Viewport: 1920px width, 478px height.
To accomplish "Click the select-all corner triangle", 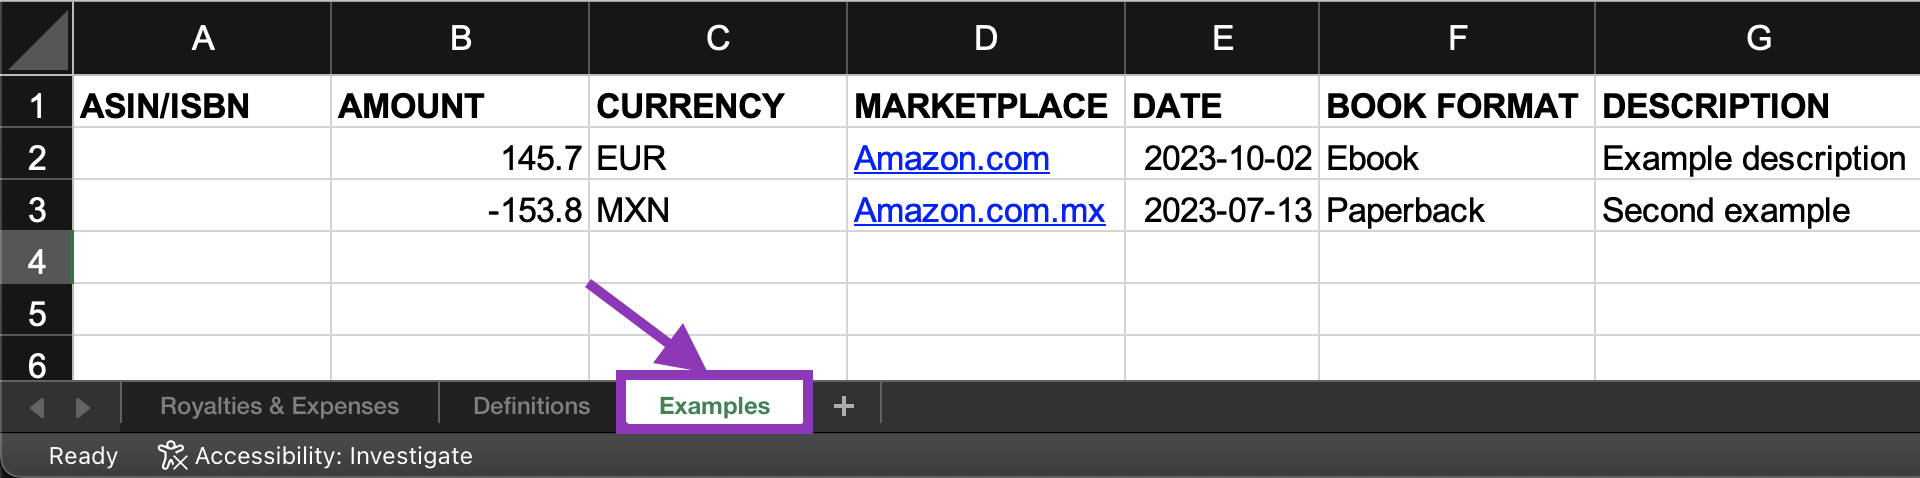I will tap(36, 38).
